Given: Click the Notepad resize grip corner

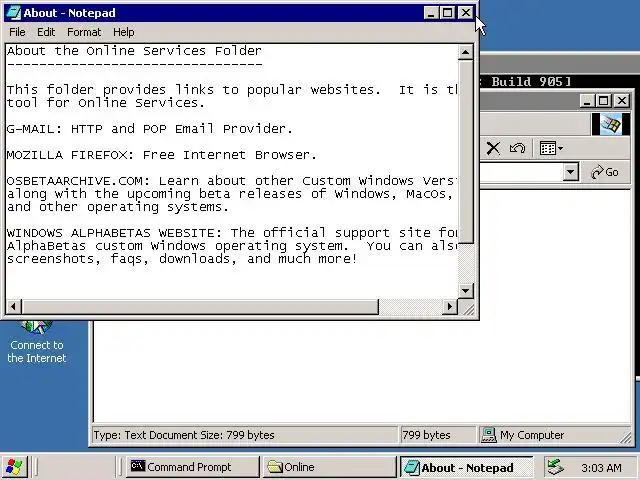Looking at the screenshot, I should click(x=469, y=310).
